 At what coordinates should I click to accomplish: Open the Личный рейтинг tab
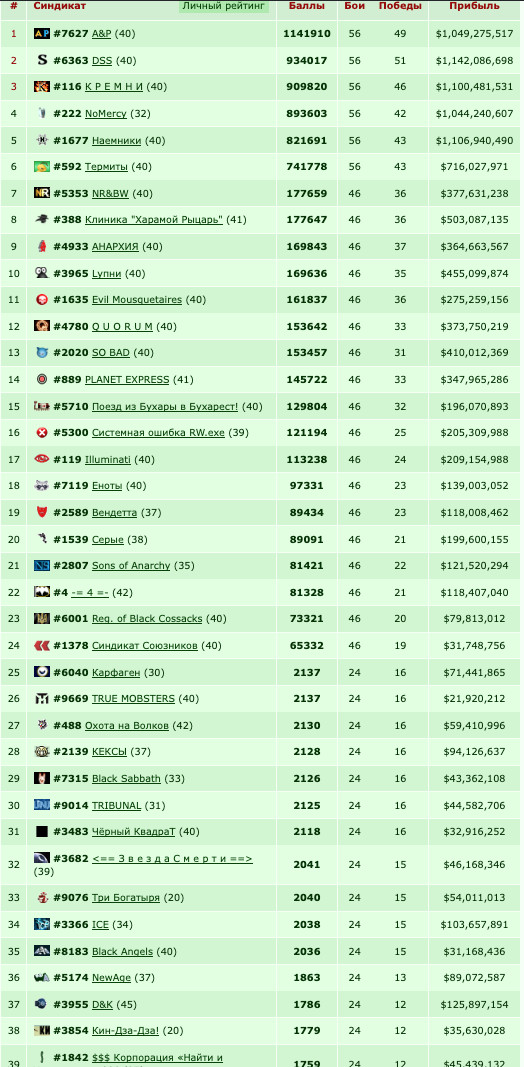[224, 6]
